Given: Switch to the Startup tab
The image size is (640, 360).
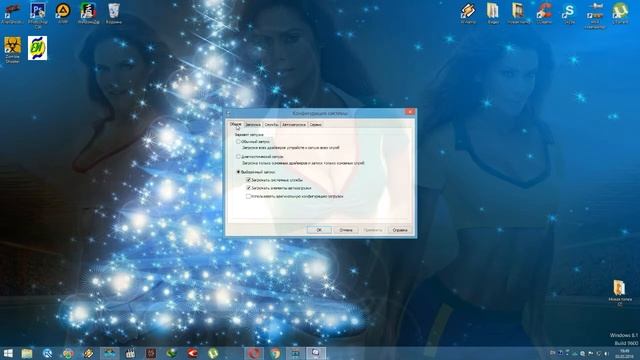Looking at the screenshot, I should coord(294,124).
